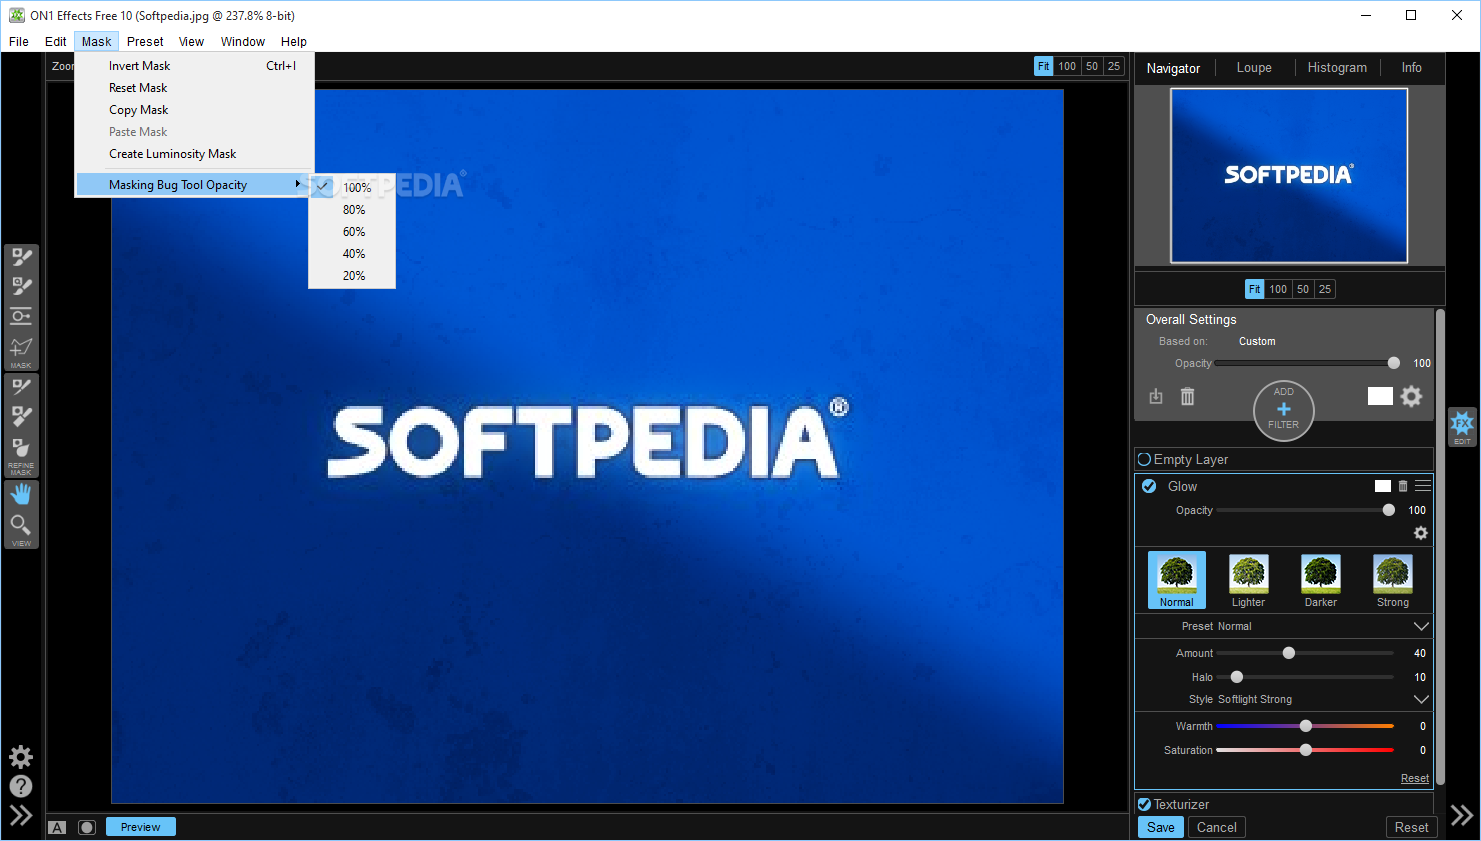Open the Masking Bug Tool Opacity submenu

pyautogui.click(x=193, y=185)
